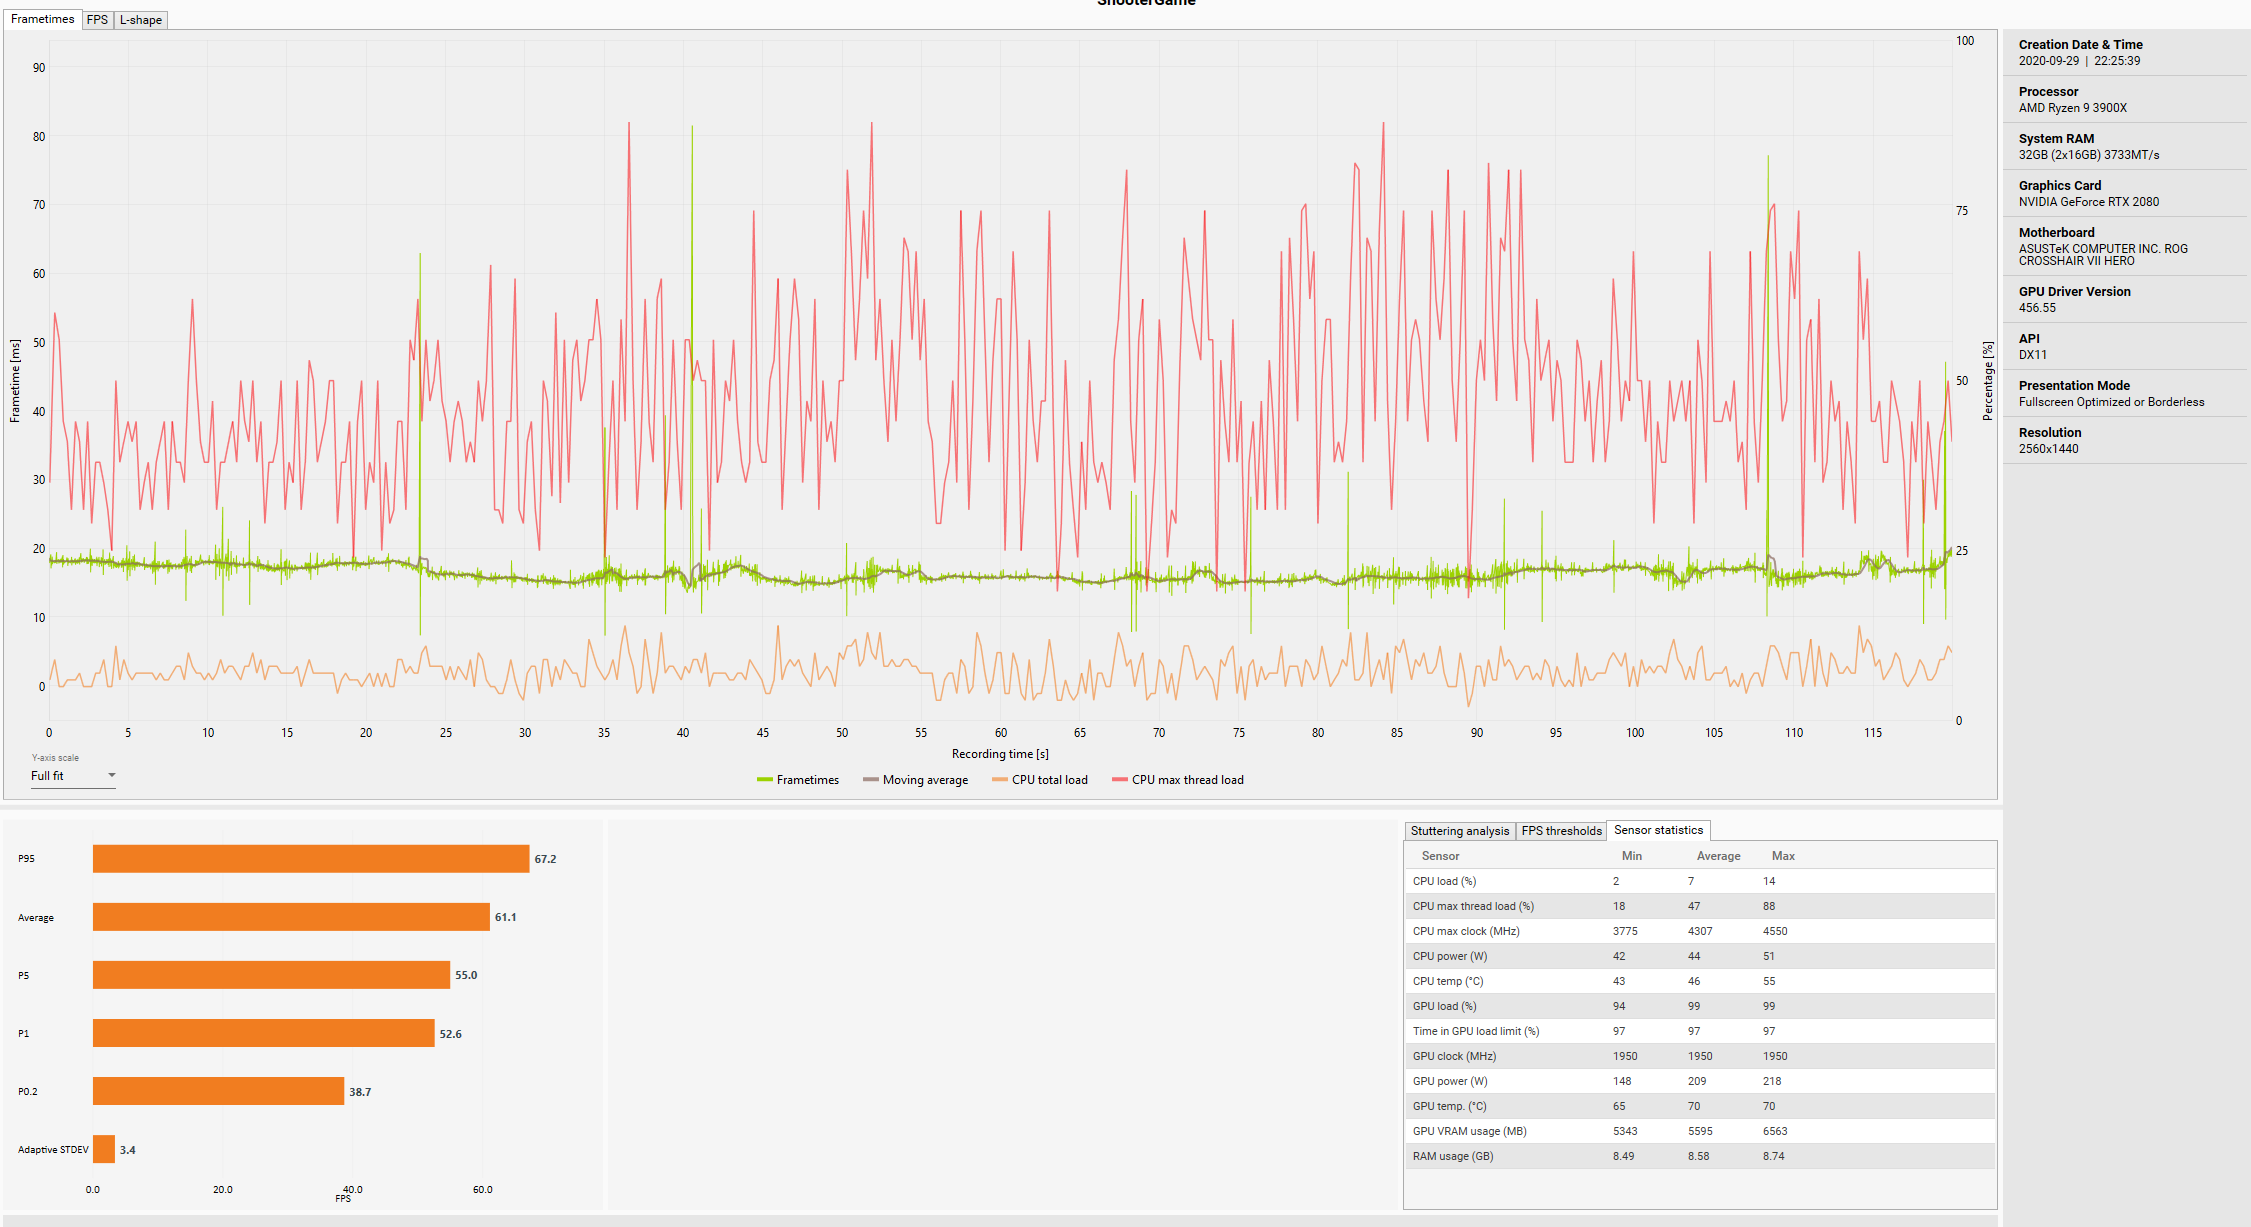Open the Stuttering analysis tab
This screenshot has width=2251, height=1227.
pos(1459,831)
